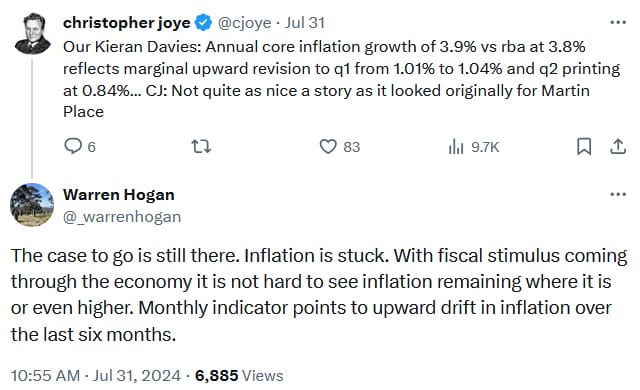Open the @_warrenhogan handle link
The width and height of the screenshot is (640, 390).
coord(122,217)
